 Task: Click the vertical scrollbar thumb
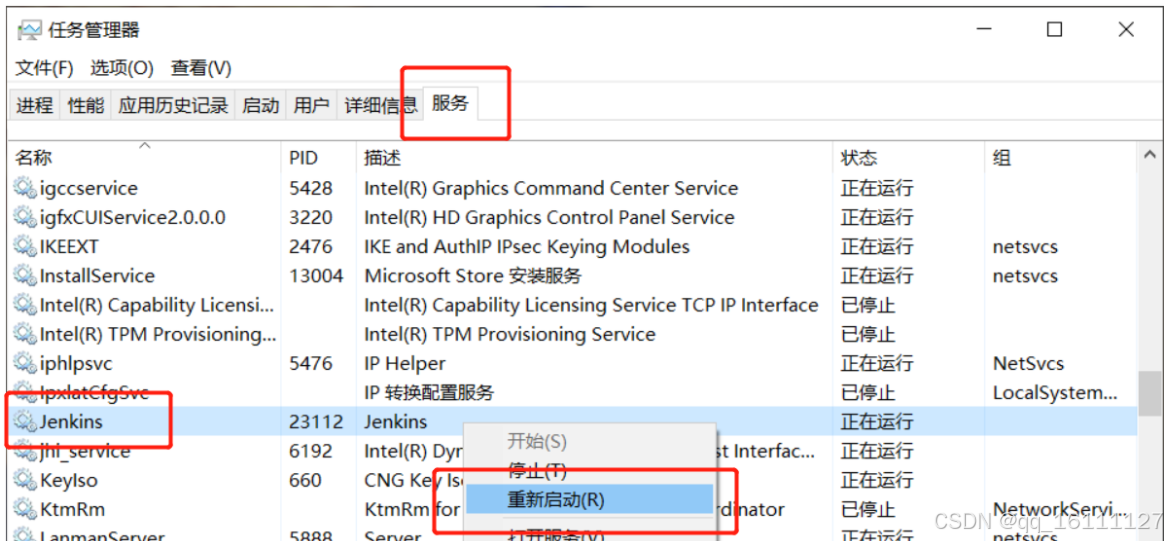pyautogui.click(x=1149, y=393)
